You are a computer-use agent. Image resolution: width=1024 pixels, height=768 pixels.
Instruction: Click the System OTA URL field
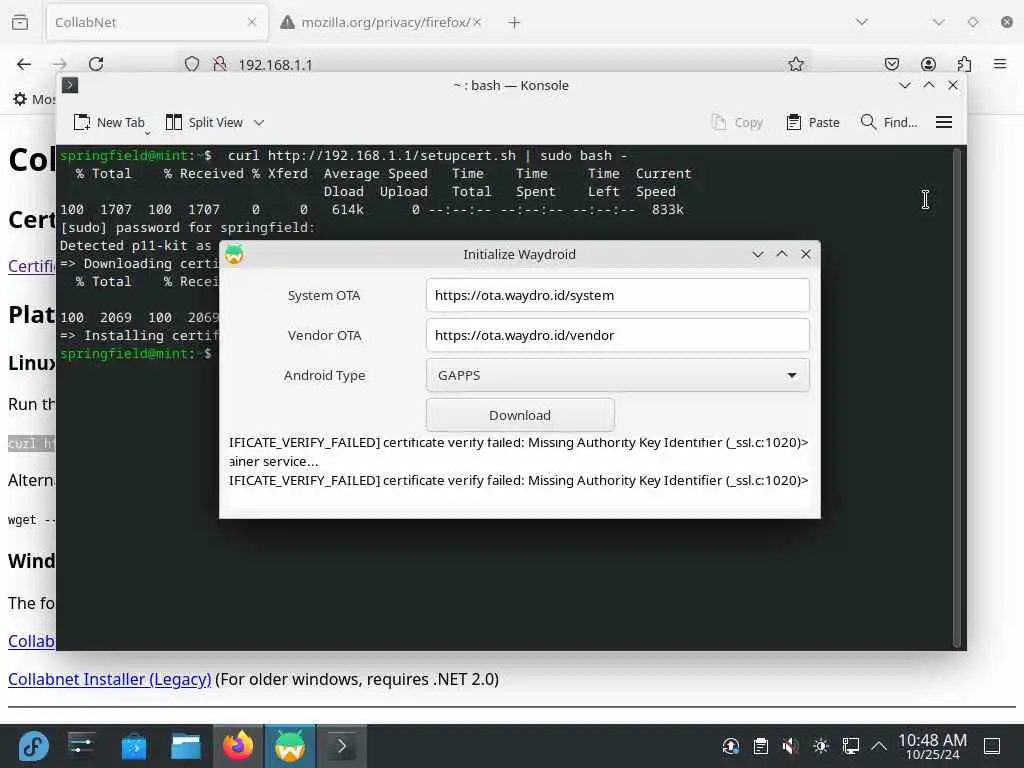(617, 295)
